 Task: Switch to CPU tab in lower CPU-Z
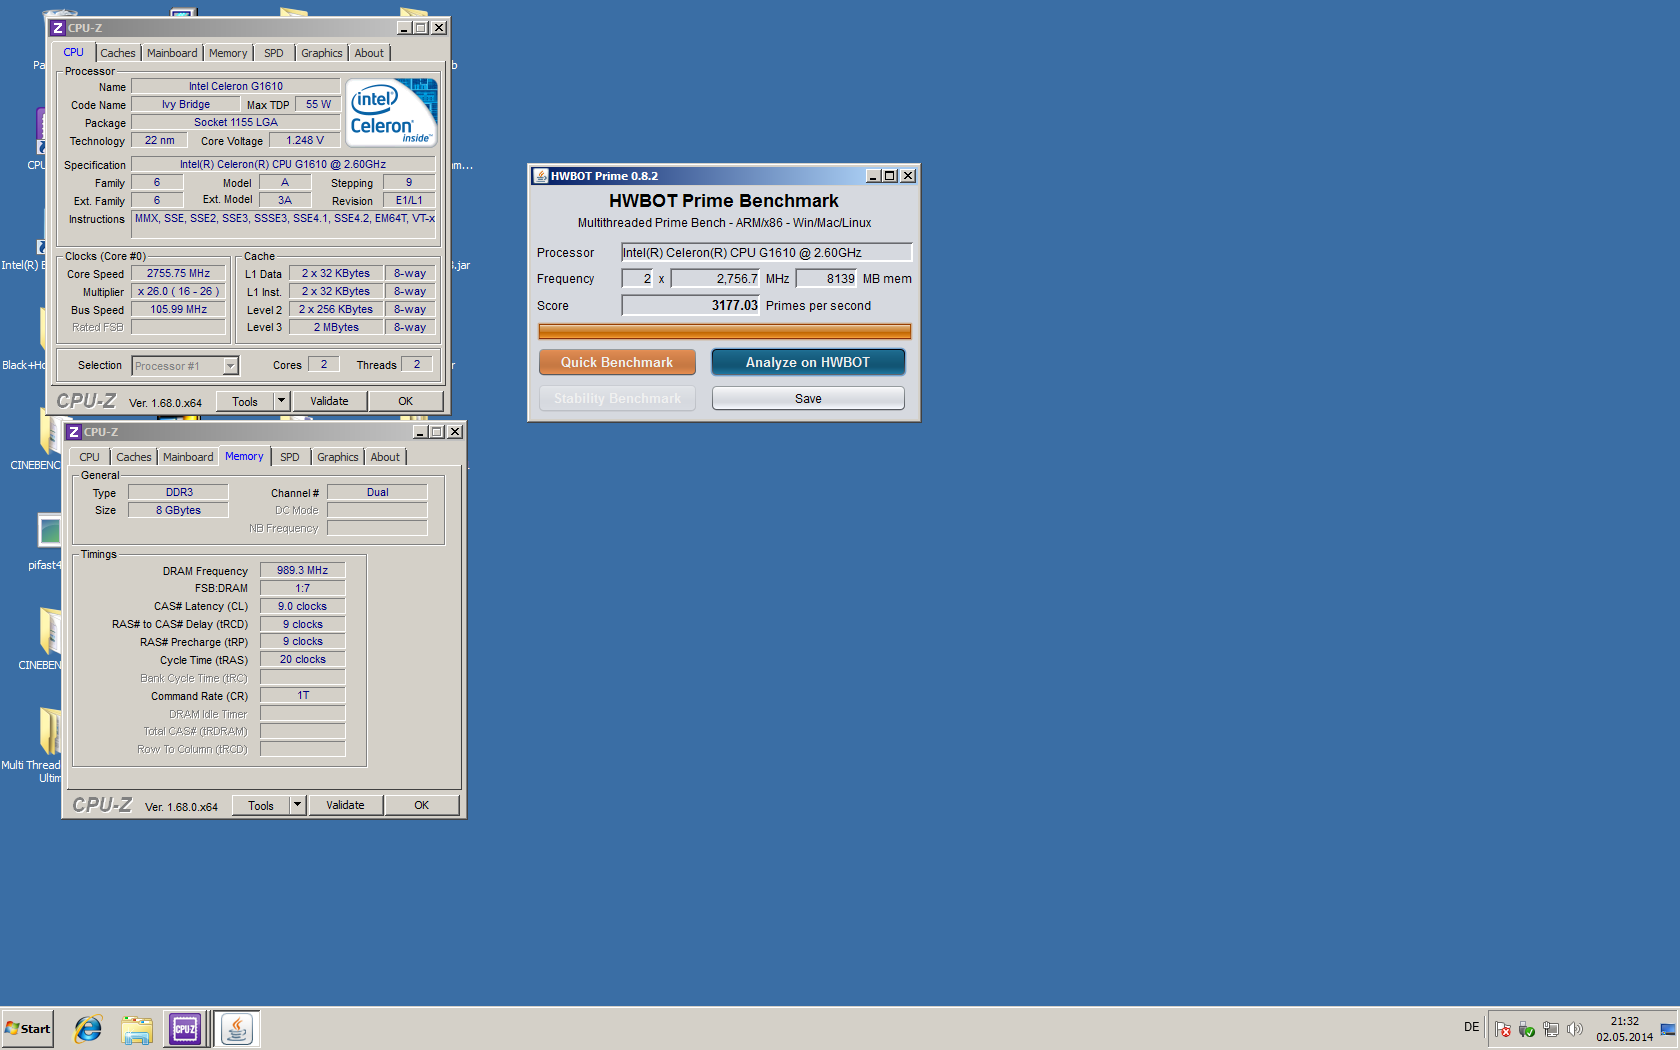(x=90, y=457)
